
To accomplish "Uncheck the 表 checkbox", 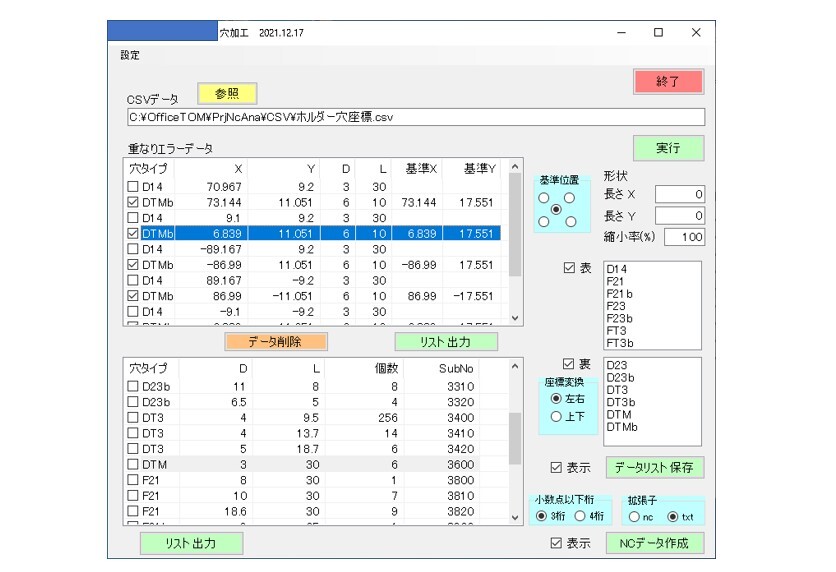I will pyautogui.click(x=571, y=268).
